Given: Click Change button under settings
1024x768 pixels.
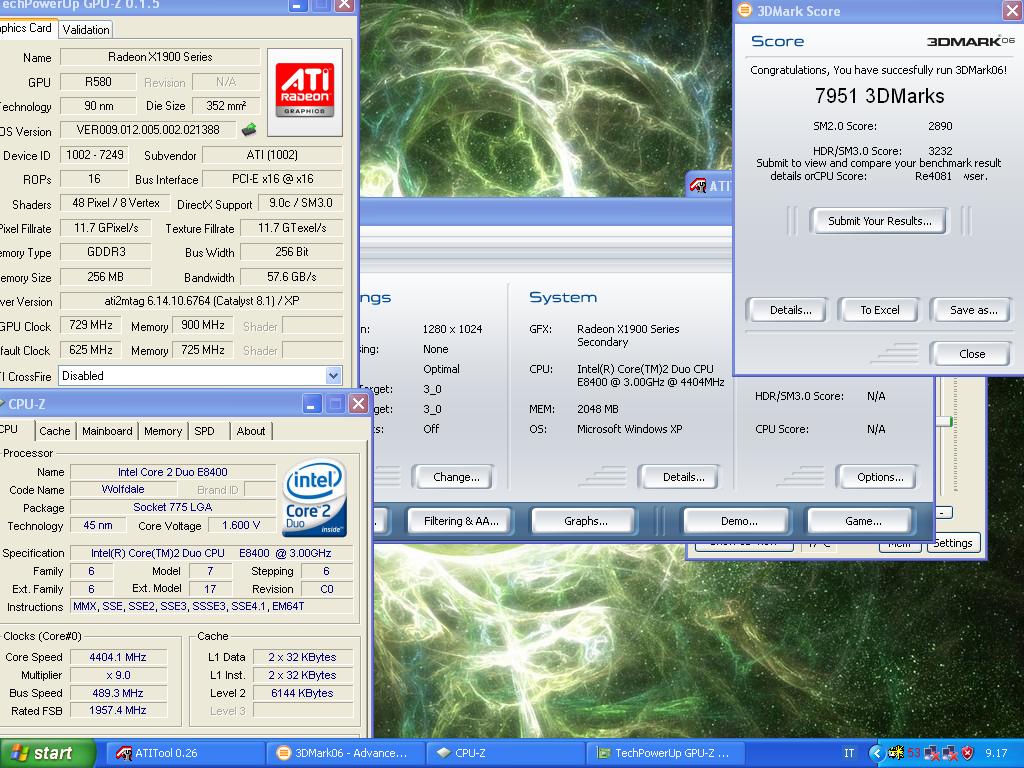Looking at the screenshot, I should point(456,477).
